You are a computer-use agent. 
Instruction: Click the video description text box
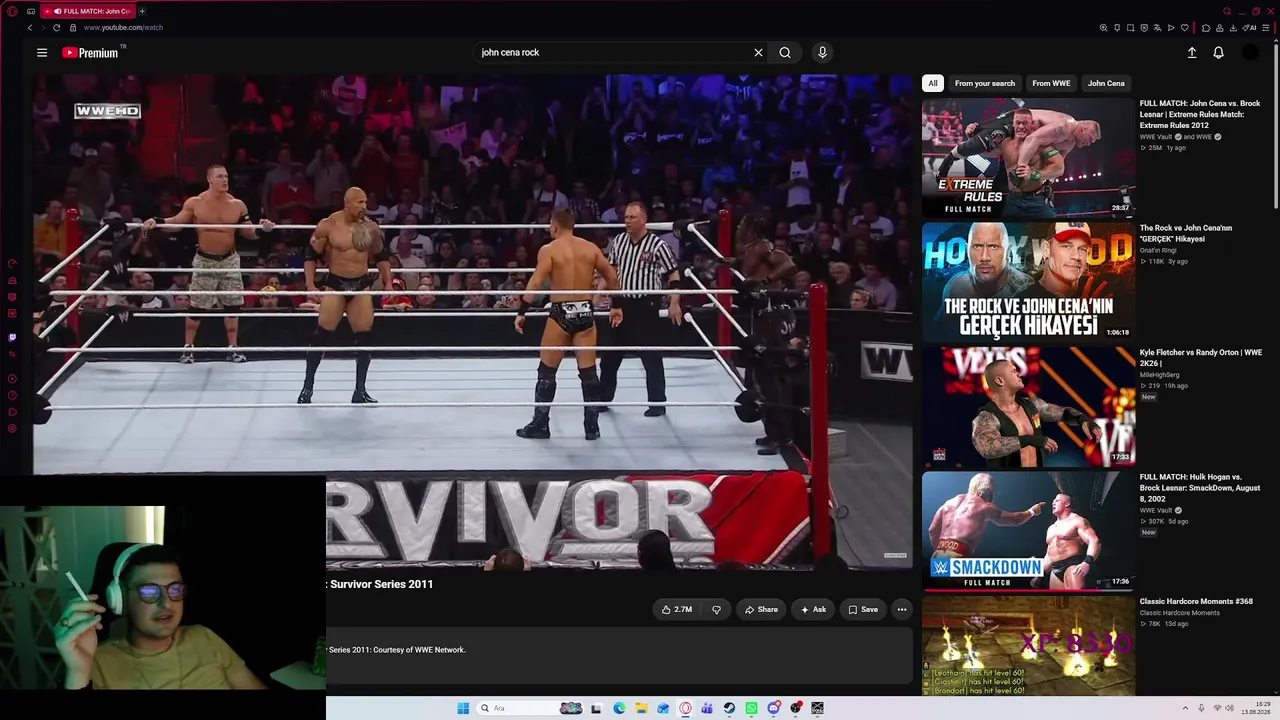[x=619, y=655]
